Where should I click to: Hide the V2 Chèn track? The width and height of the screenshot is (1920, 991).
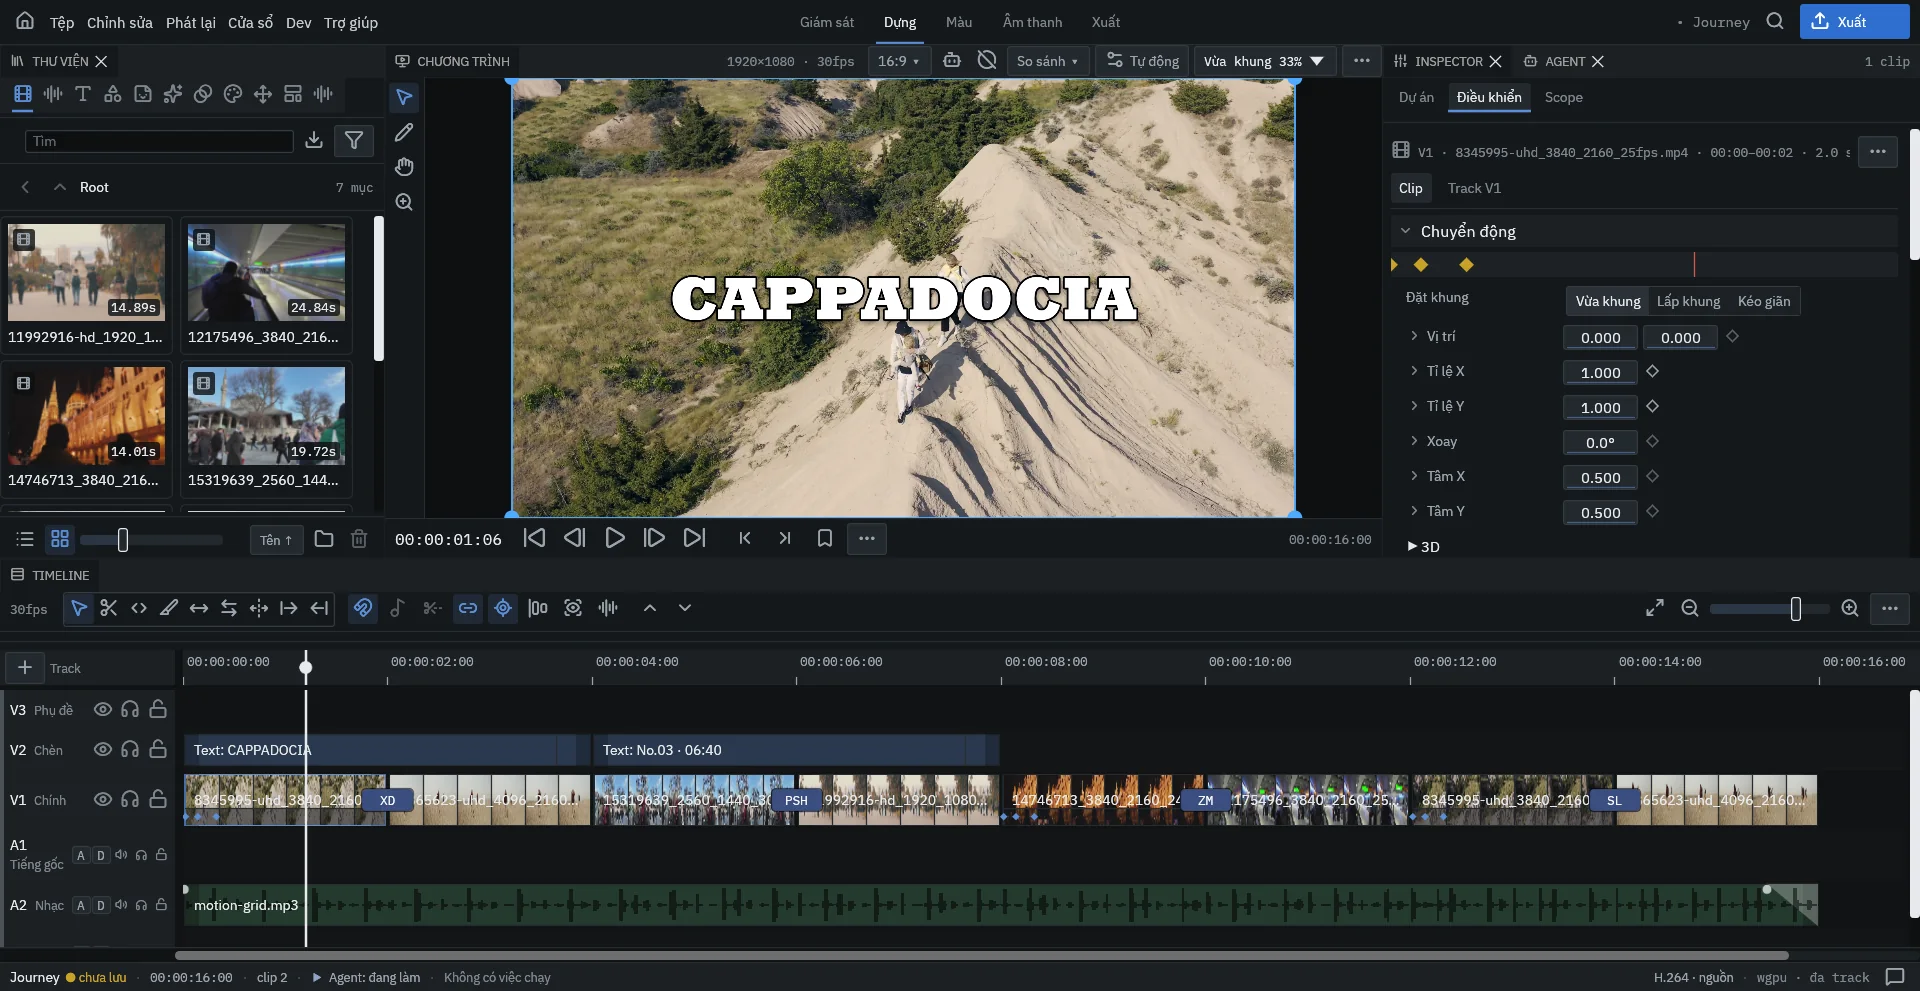click(x=102, y=749)
